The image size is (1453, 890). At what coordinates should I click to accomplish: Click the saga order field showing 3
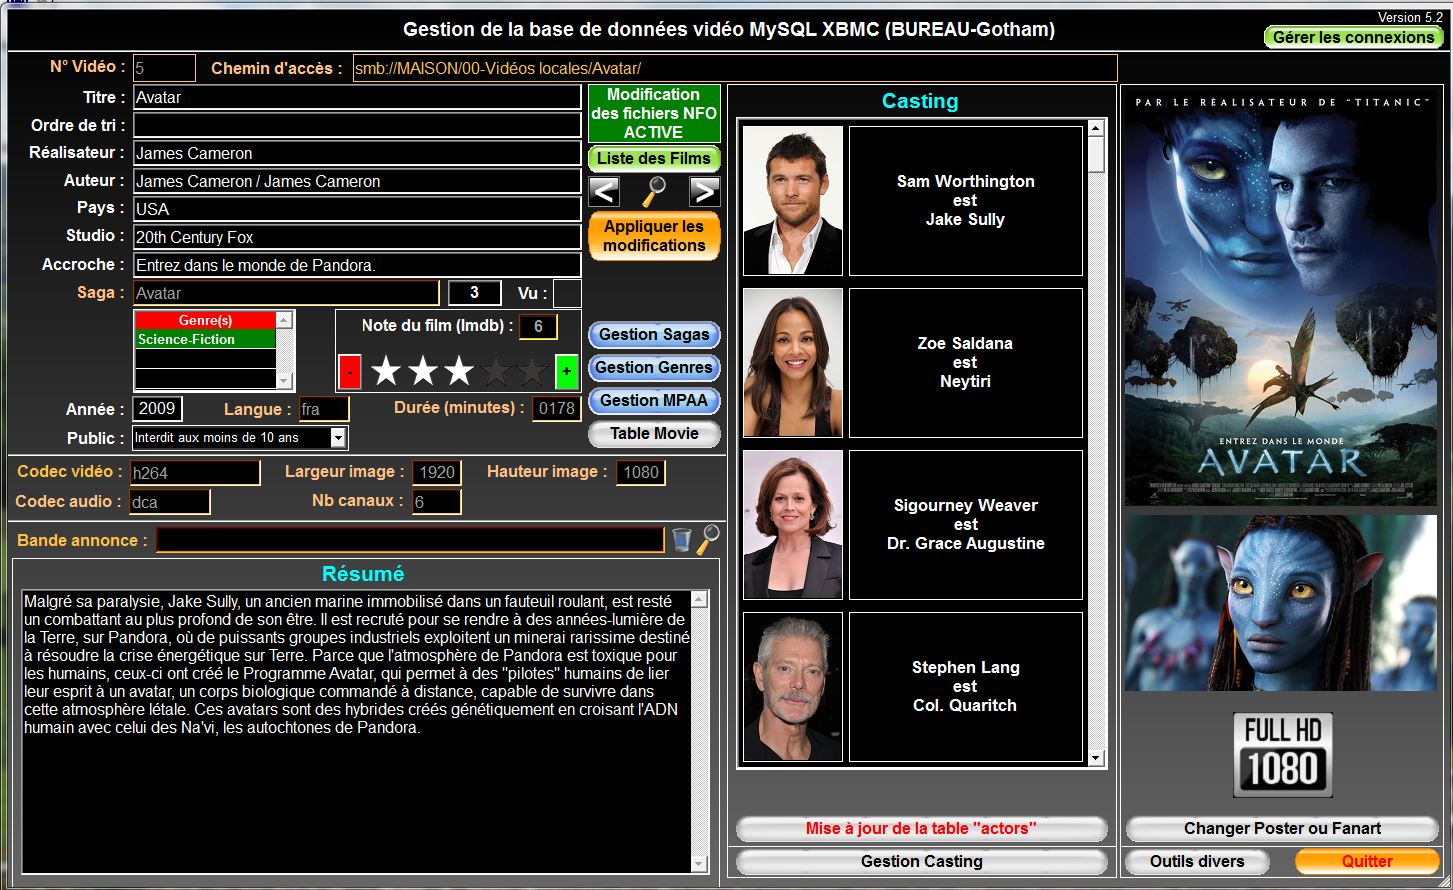(474, 293)
